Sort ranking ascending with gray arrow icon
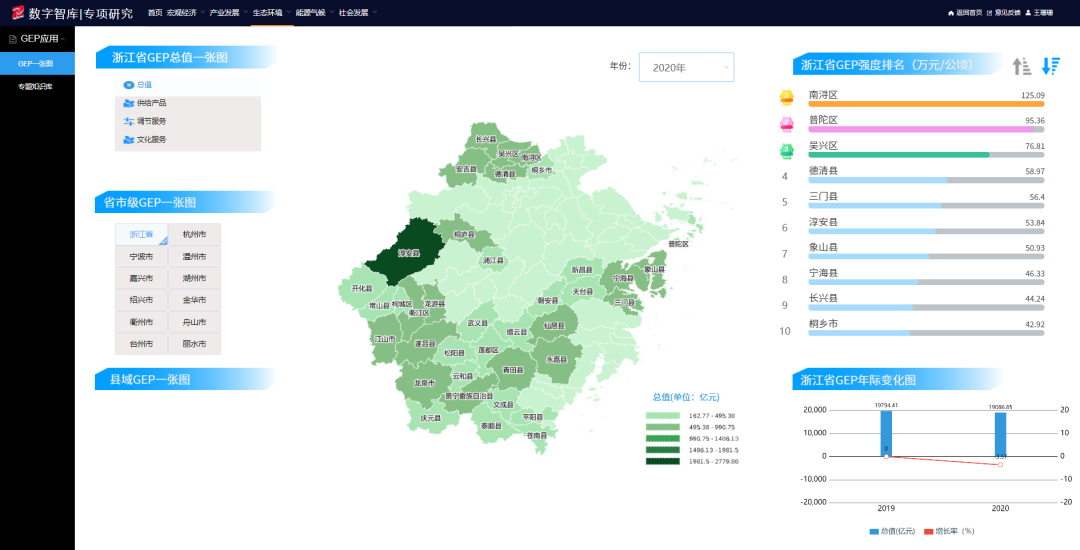Image resolution: width=1080 pixels, height=550 pixels. point(1021,66)
